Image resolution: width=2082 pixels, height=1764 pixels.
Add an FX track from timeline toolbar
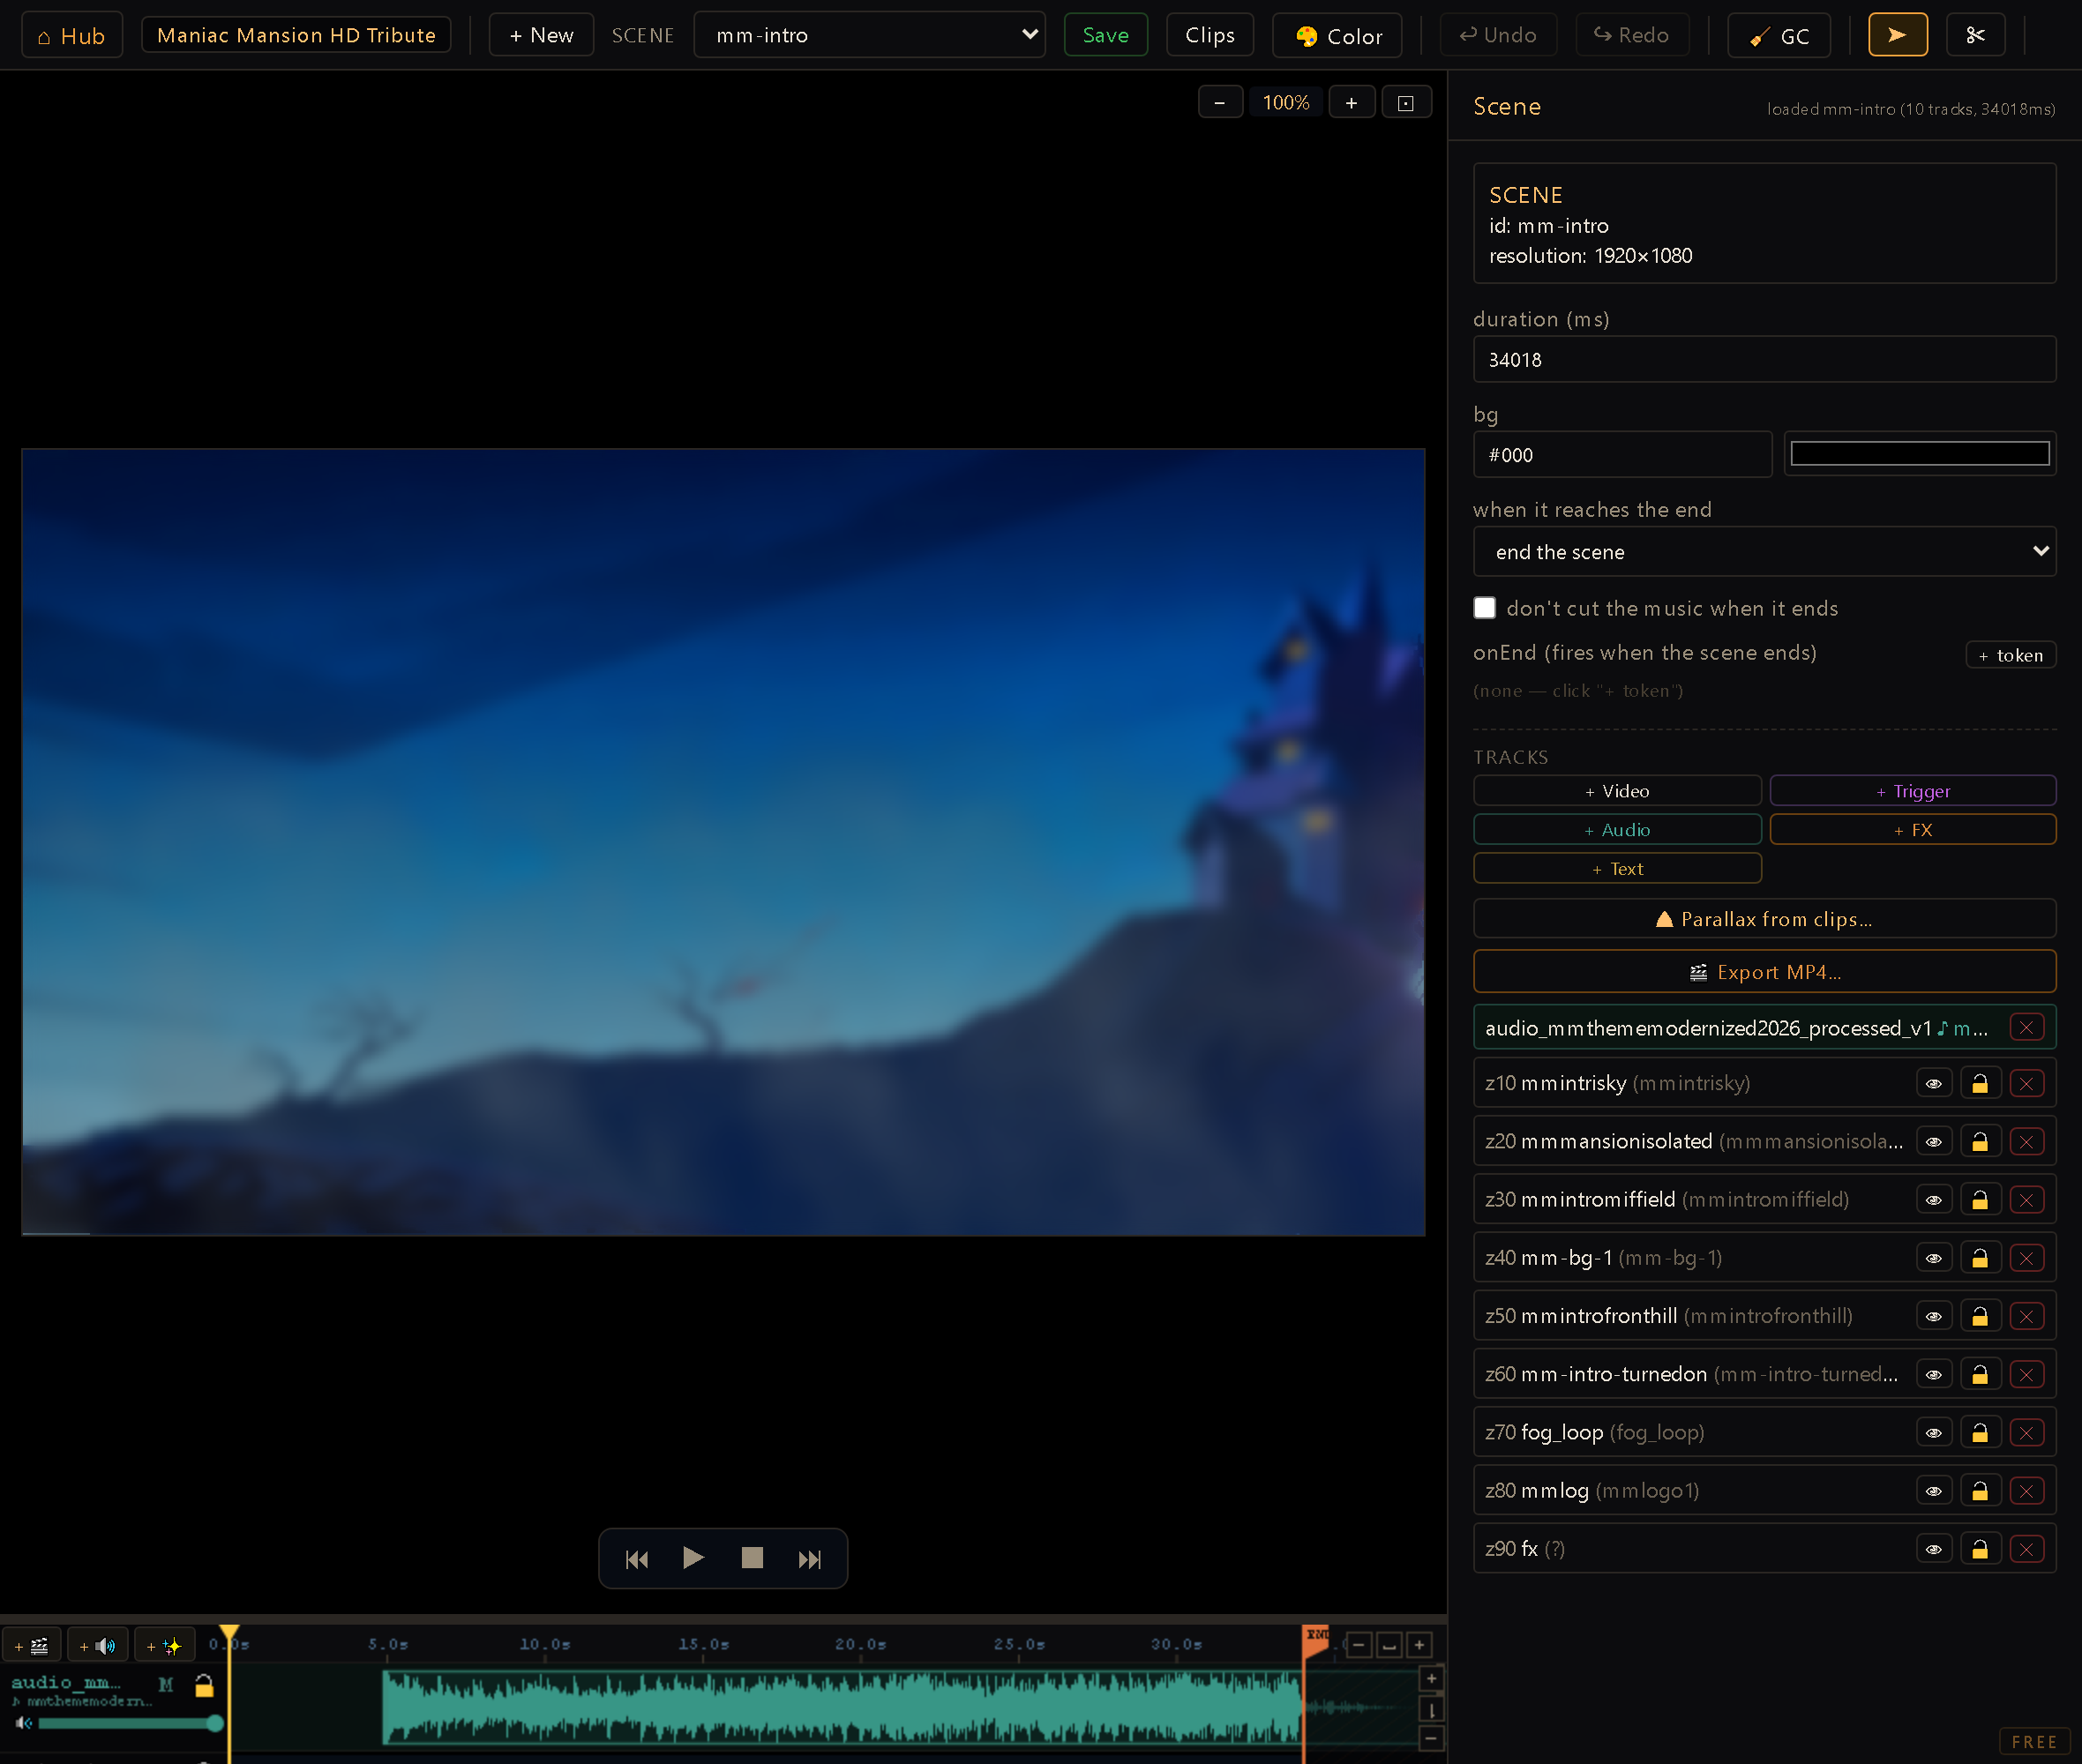pyautogui.click(x=164, y=1645)
